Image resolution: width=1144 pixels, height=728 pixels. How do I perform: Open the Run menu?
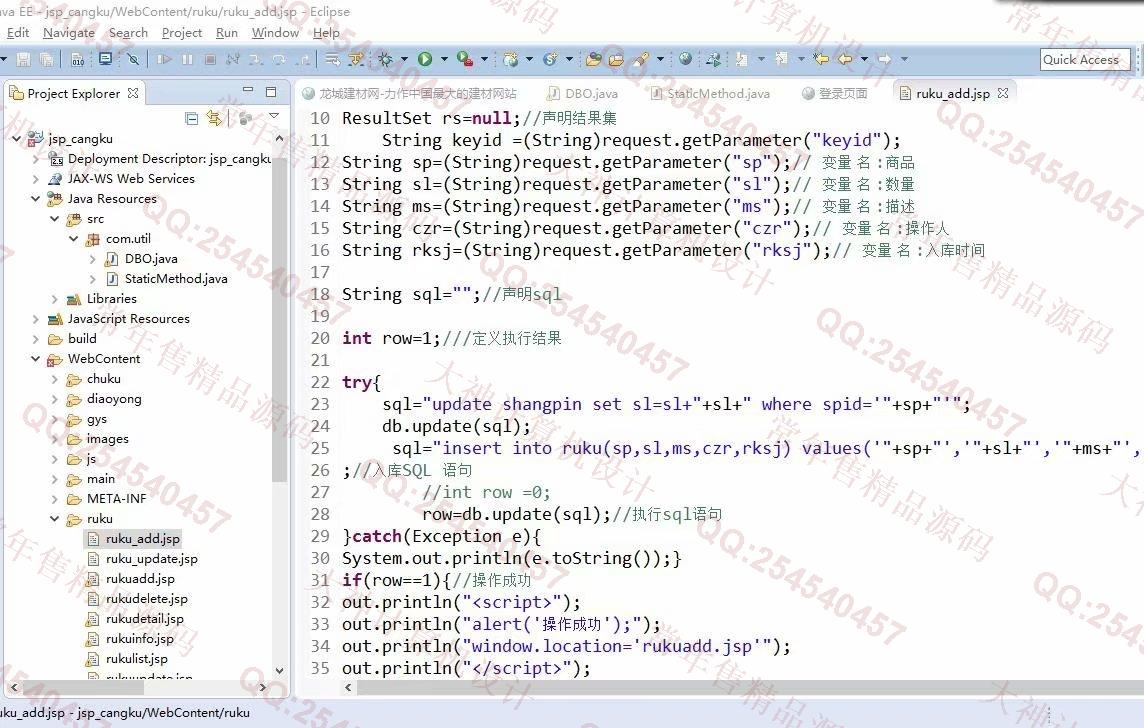(x=227, y=33)
